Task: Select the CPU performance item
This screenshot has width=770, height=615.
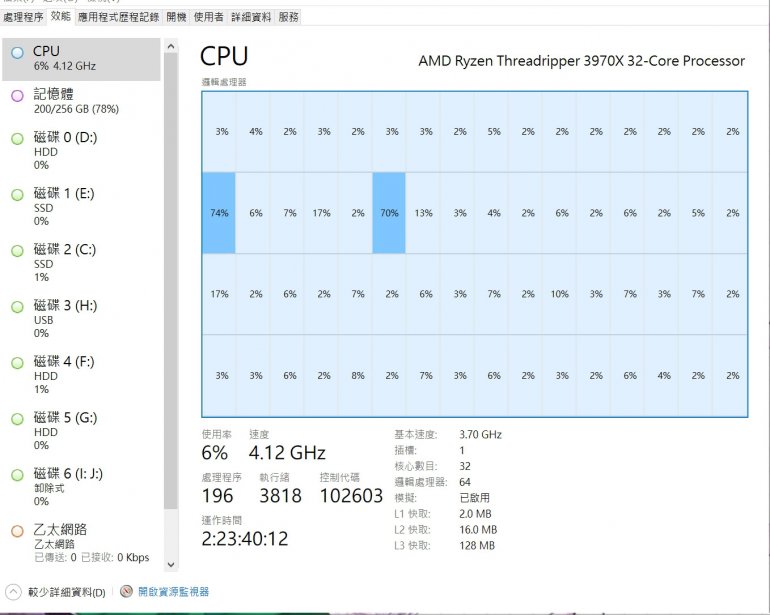Action: pos(80,58)
